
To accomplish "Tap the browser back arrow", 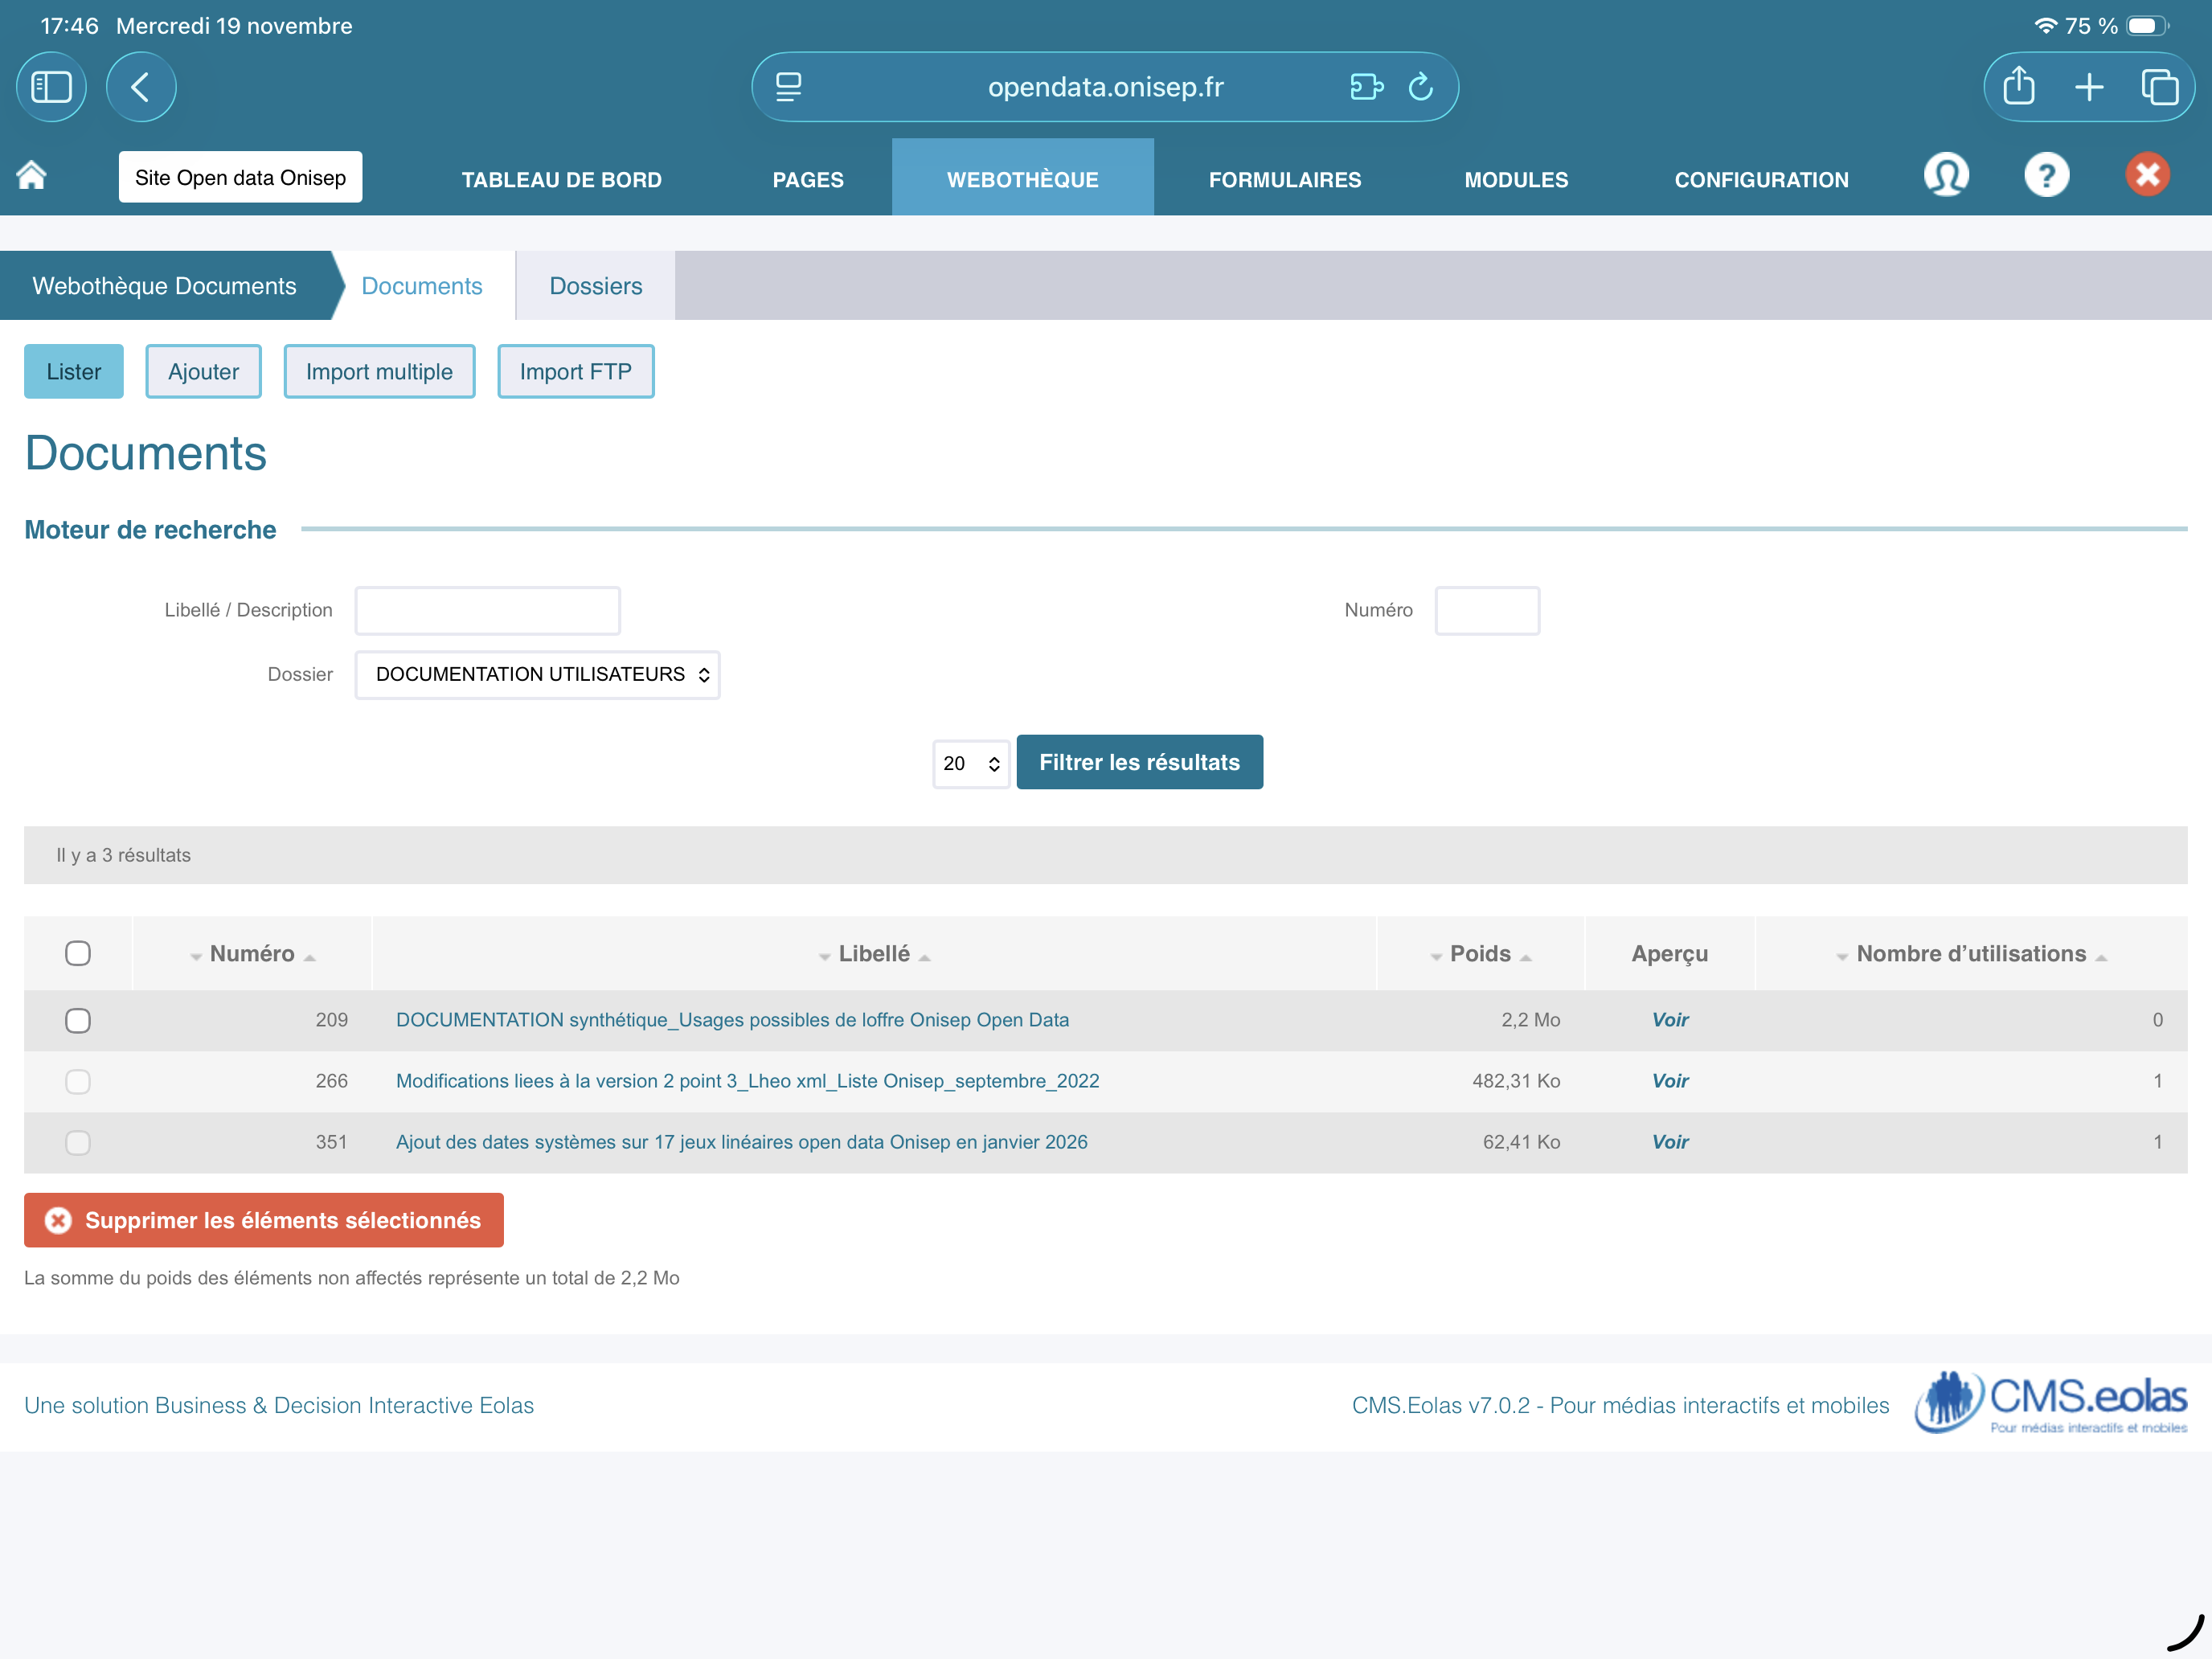I will 141,87.
